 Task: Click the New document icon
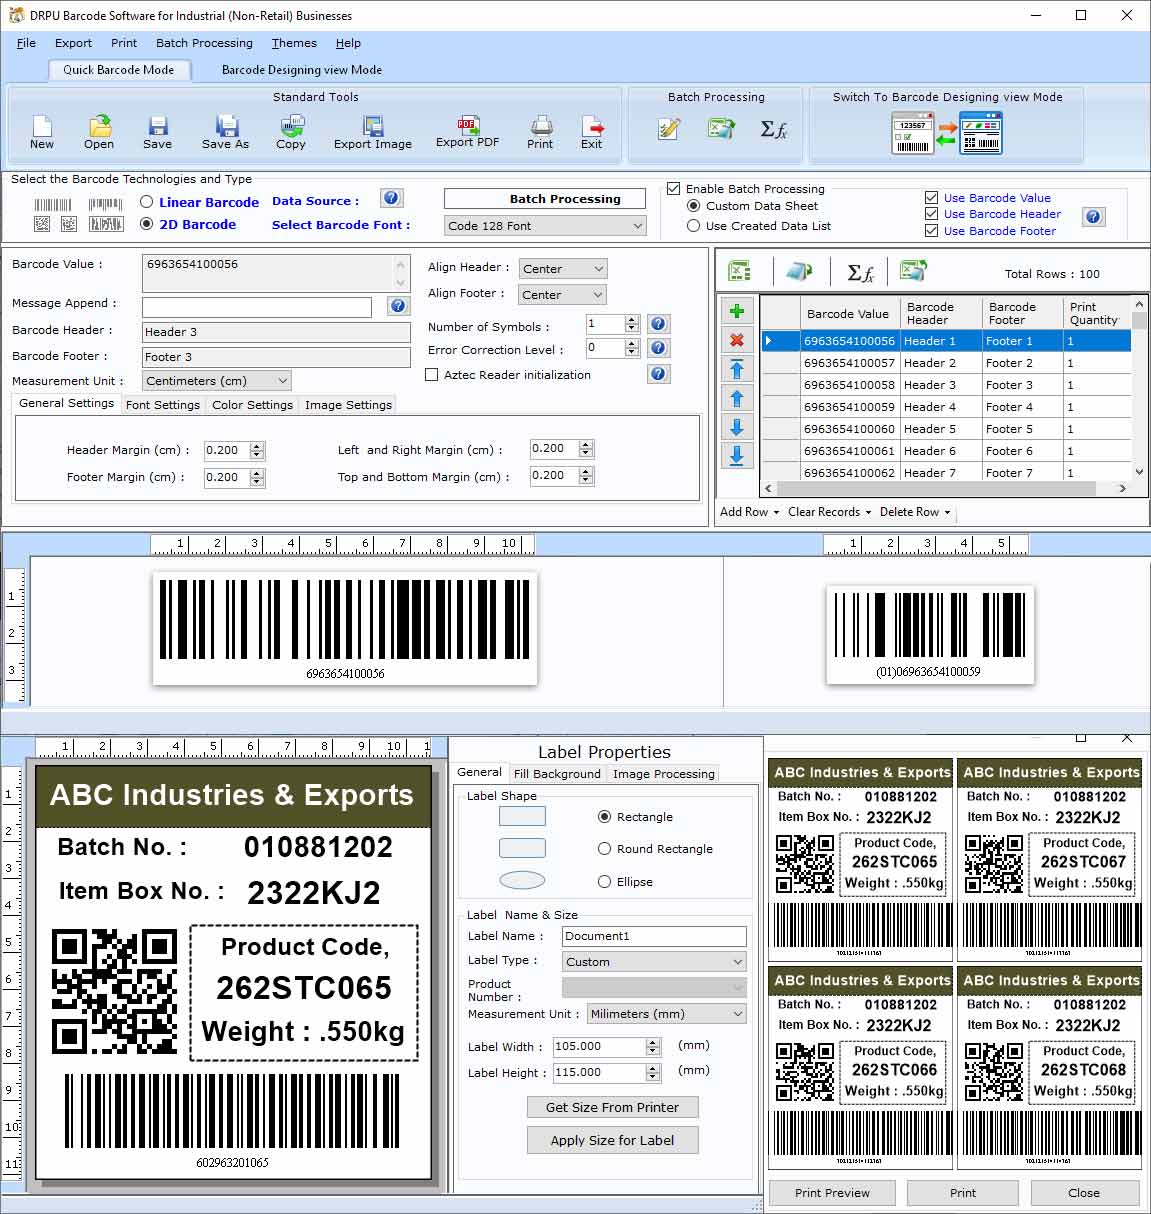pos(42,126)
